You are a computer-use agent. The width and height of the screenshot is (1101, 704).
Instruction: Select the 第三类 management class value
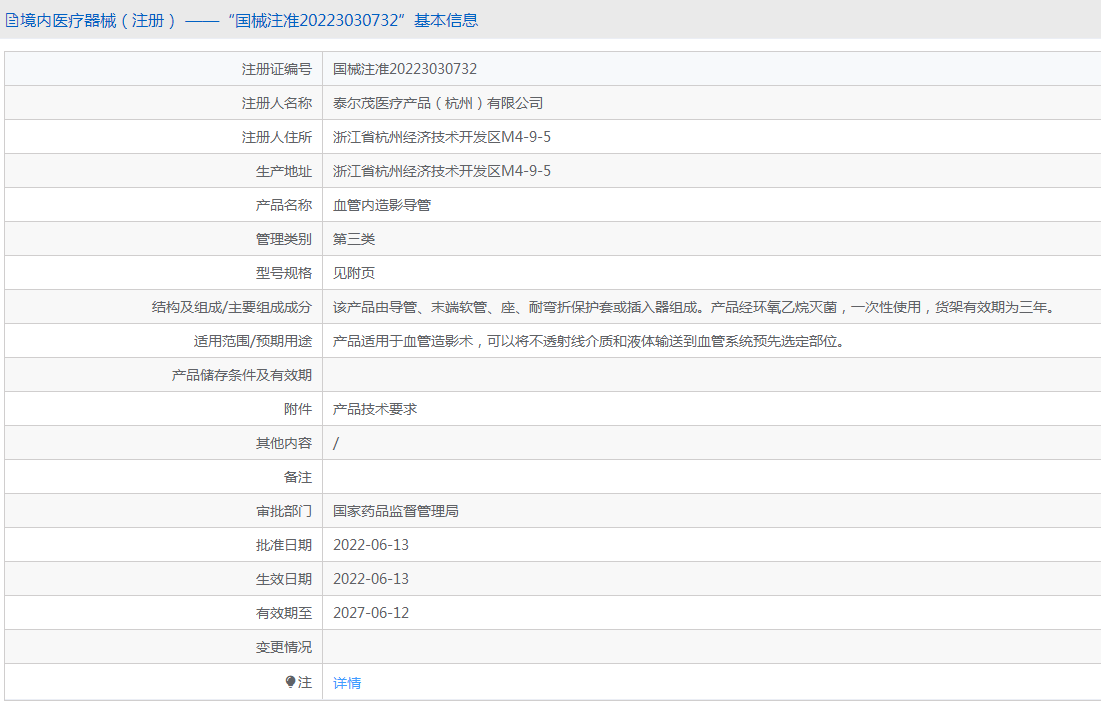click(354, 239)
